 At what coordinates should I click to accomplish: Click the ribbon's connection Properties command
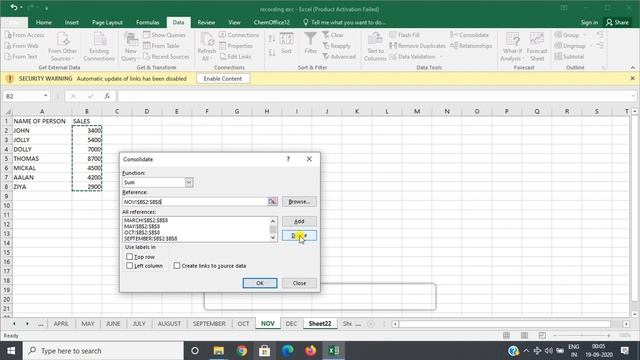[x=236, y=46]
